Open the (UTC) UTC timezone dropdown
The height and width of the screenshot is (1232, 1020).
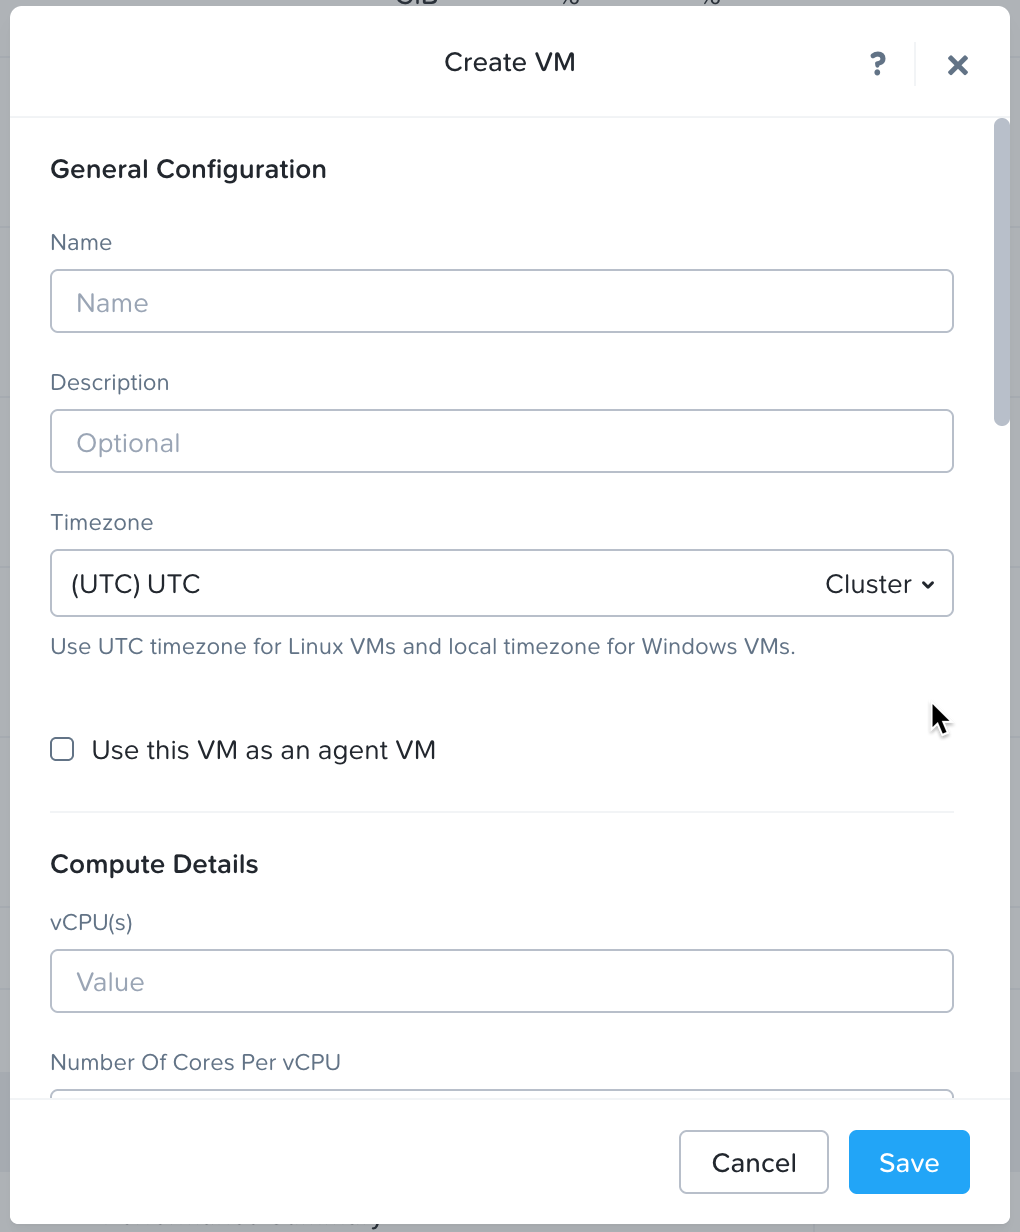click(x=502, y=583)
